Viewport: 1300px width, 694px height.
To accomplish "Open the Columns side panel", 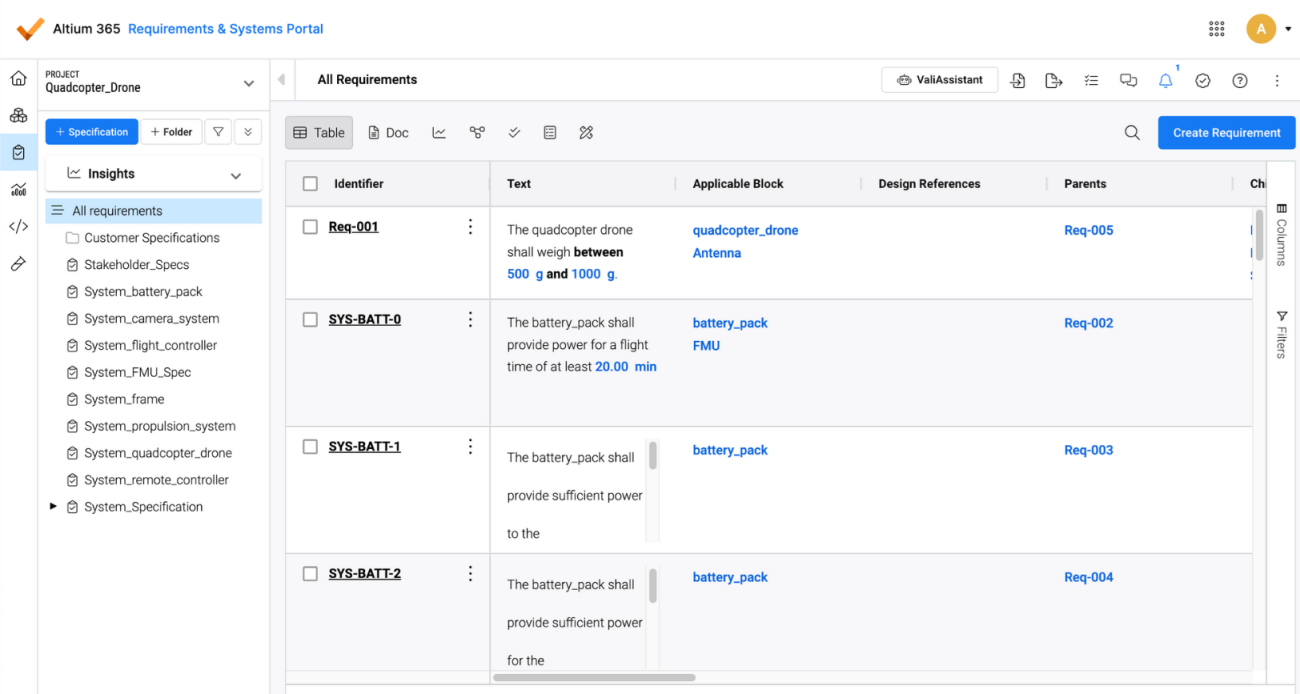I will (1282, 235).
